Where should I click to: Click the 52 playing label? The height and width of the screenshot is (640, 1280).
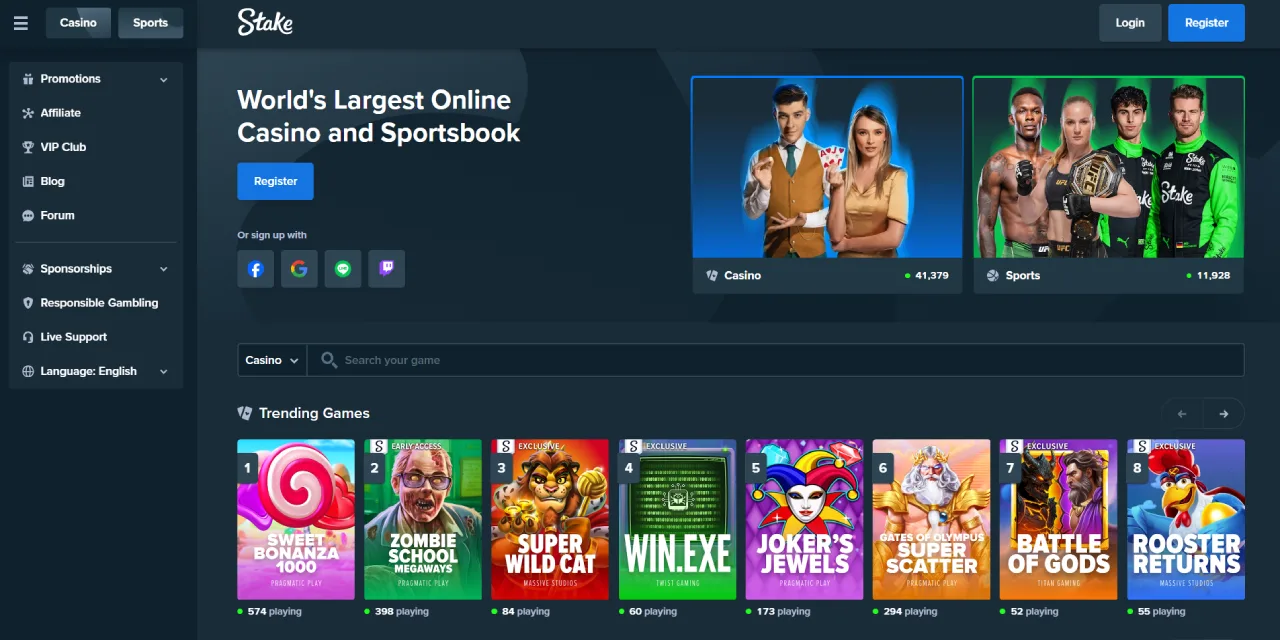click(1034, 611)
